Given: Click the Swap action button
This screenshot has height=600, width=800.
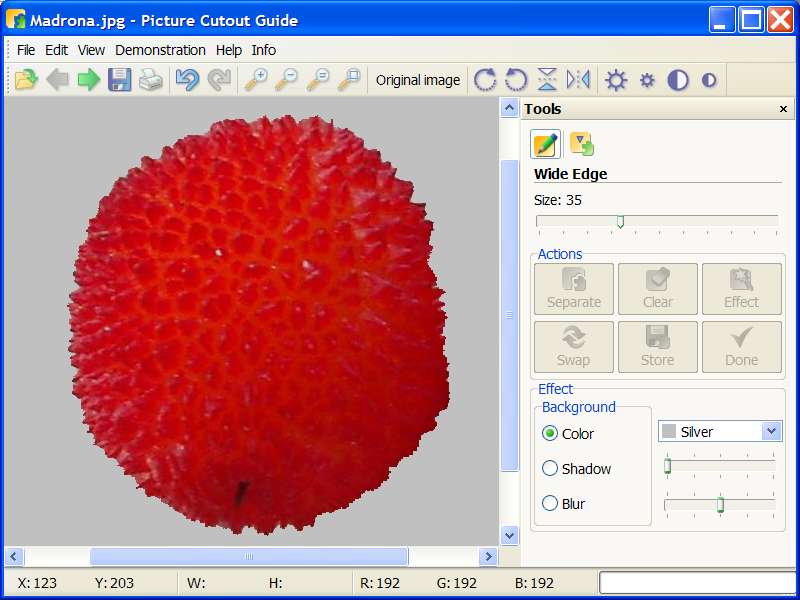Looking at the screenshot, I should point(573,347).
